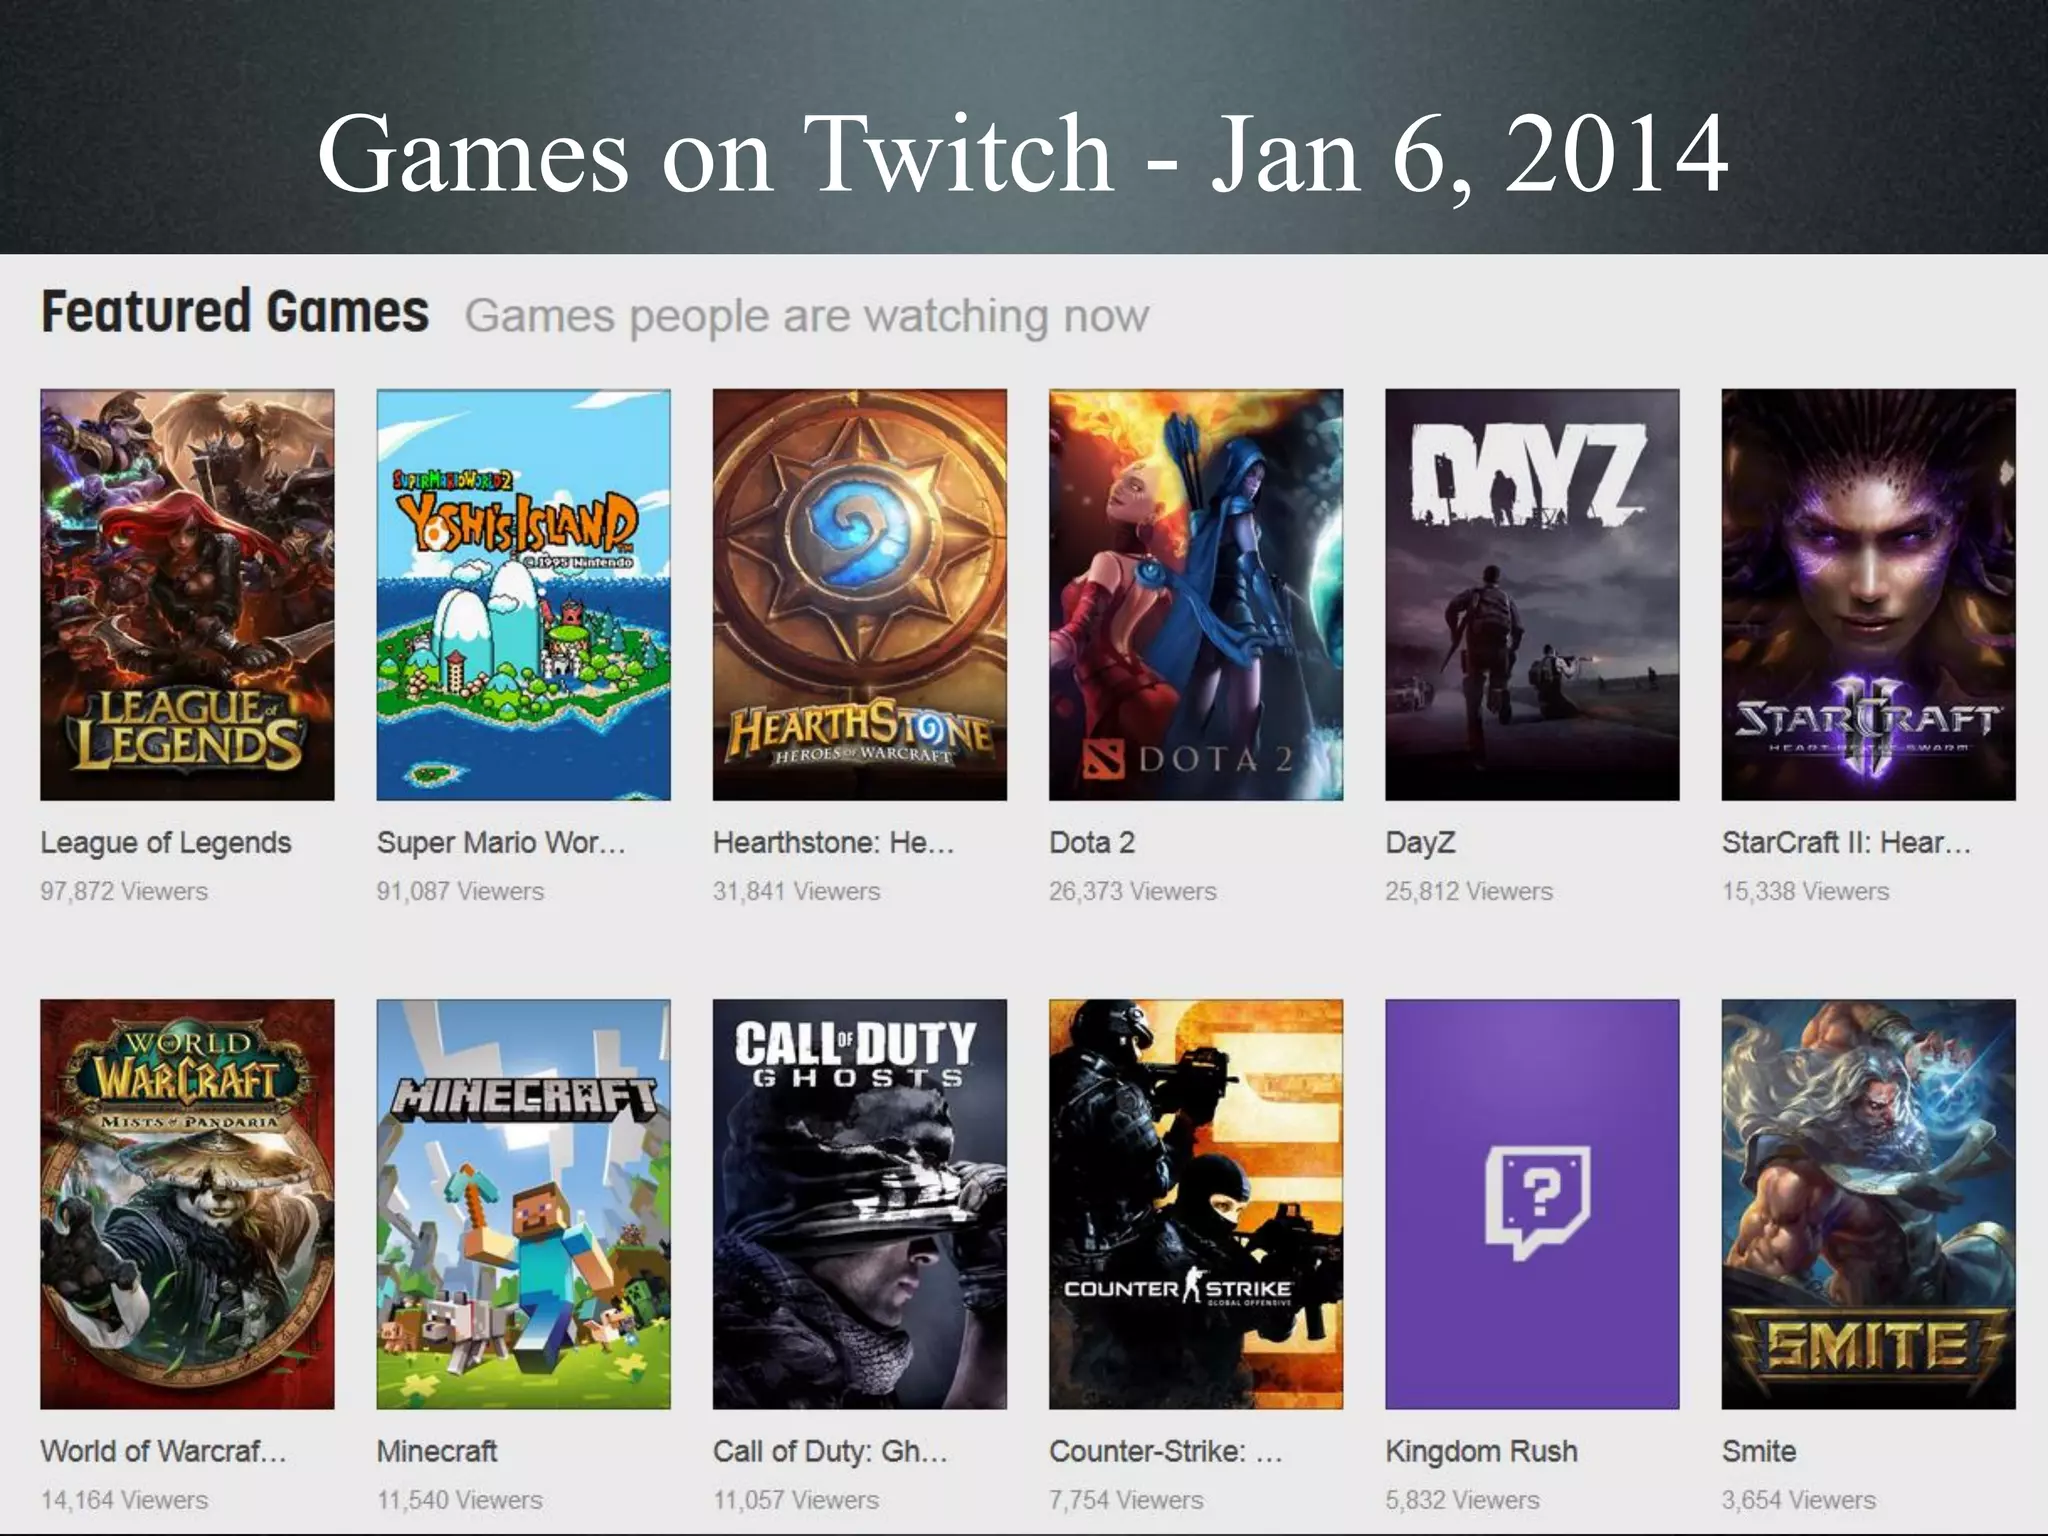
Task: Open the Counter-Strike cover art thumbnail
Action: pyautogui.click(x=1196, y=1204)
